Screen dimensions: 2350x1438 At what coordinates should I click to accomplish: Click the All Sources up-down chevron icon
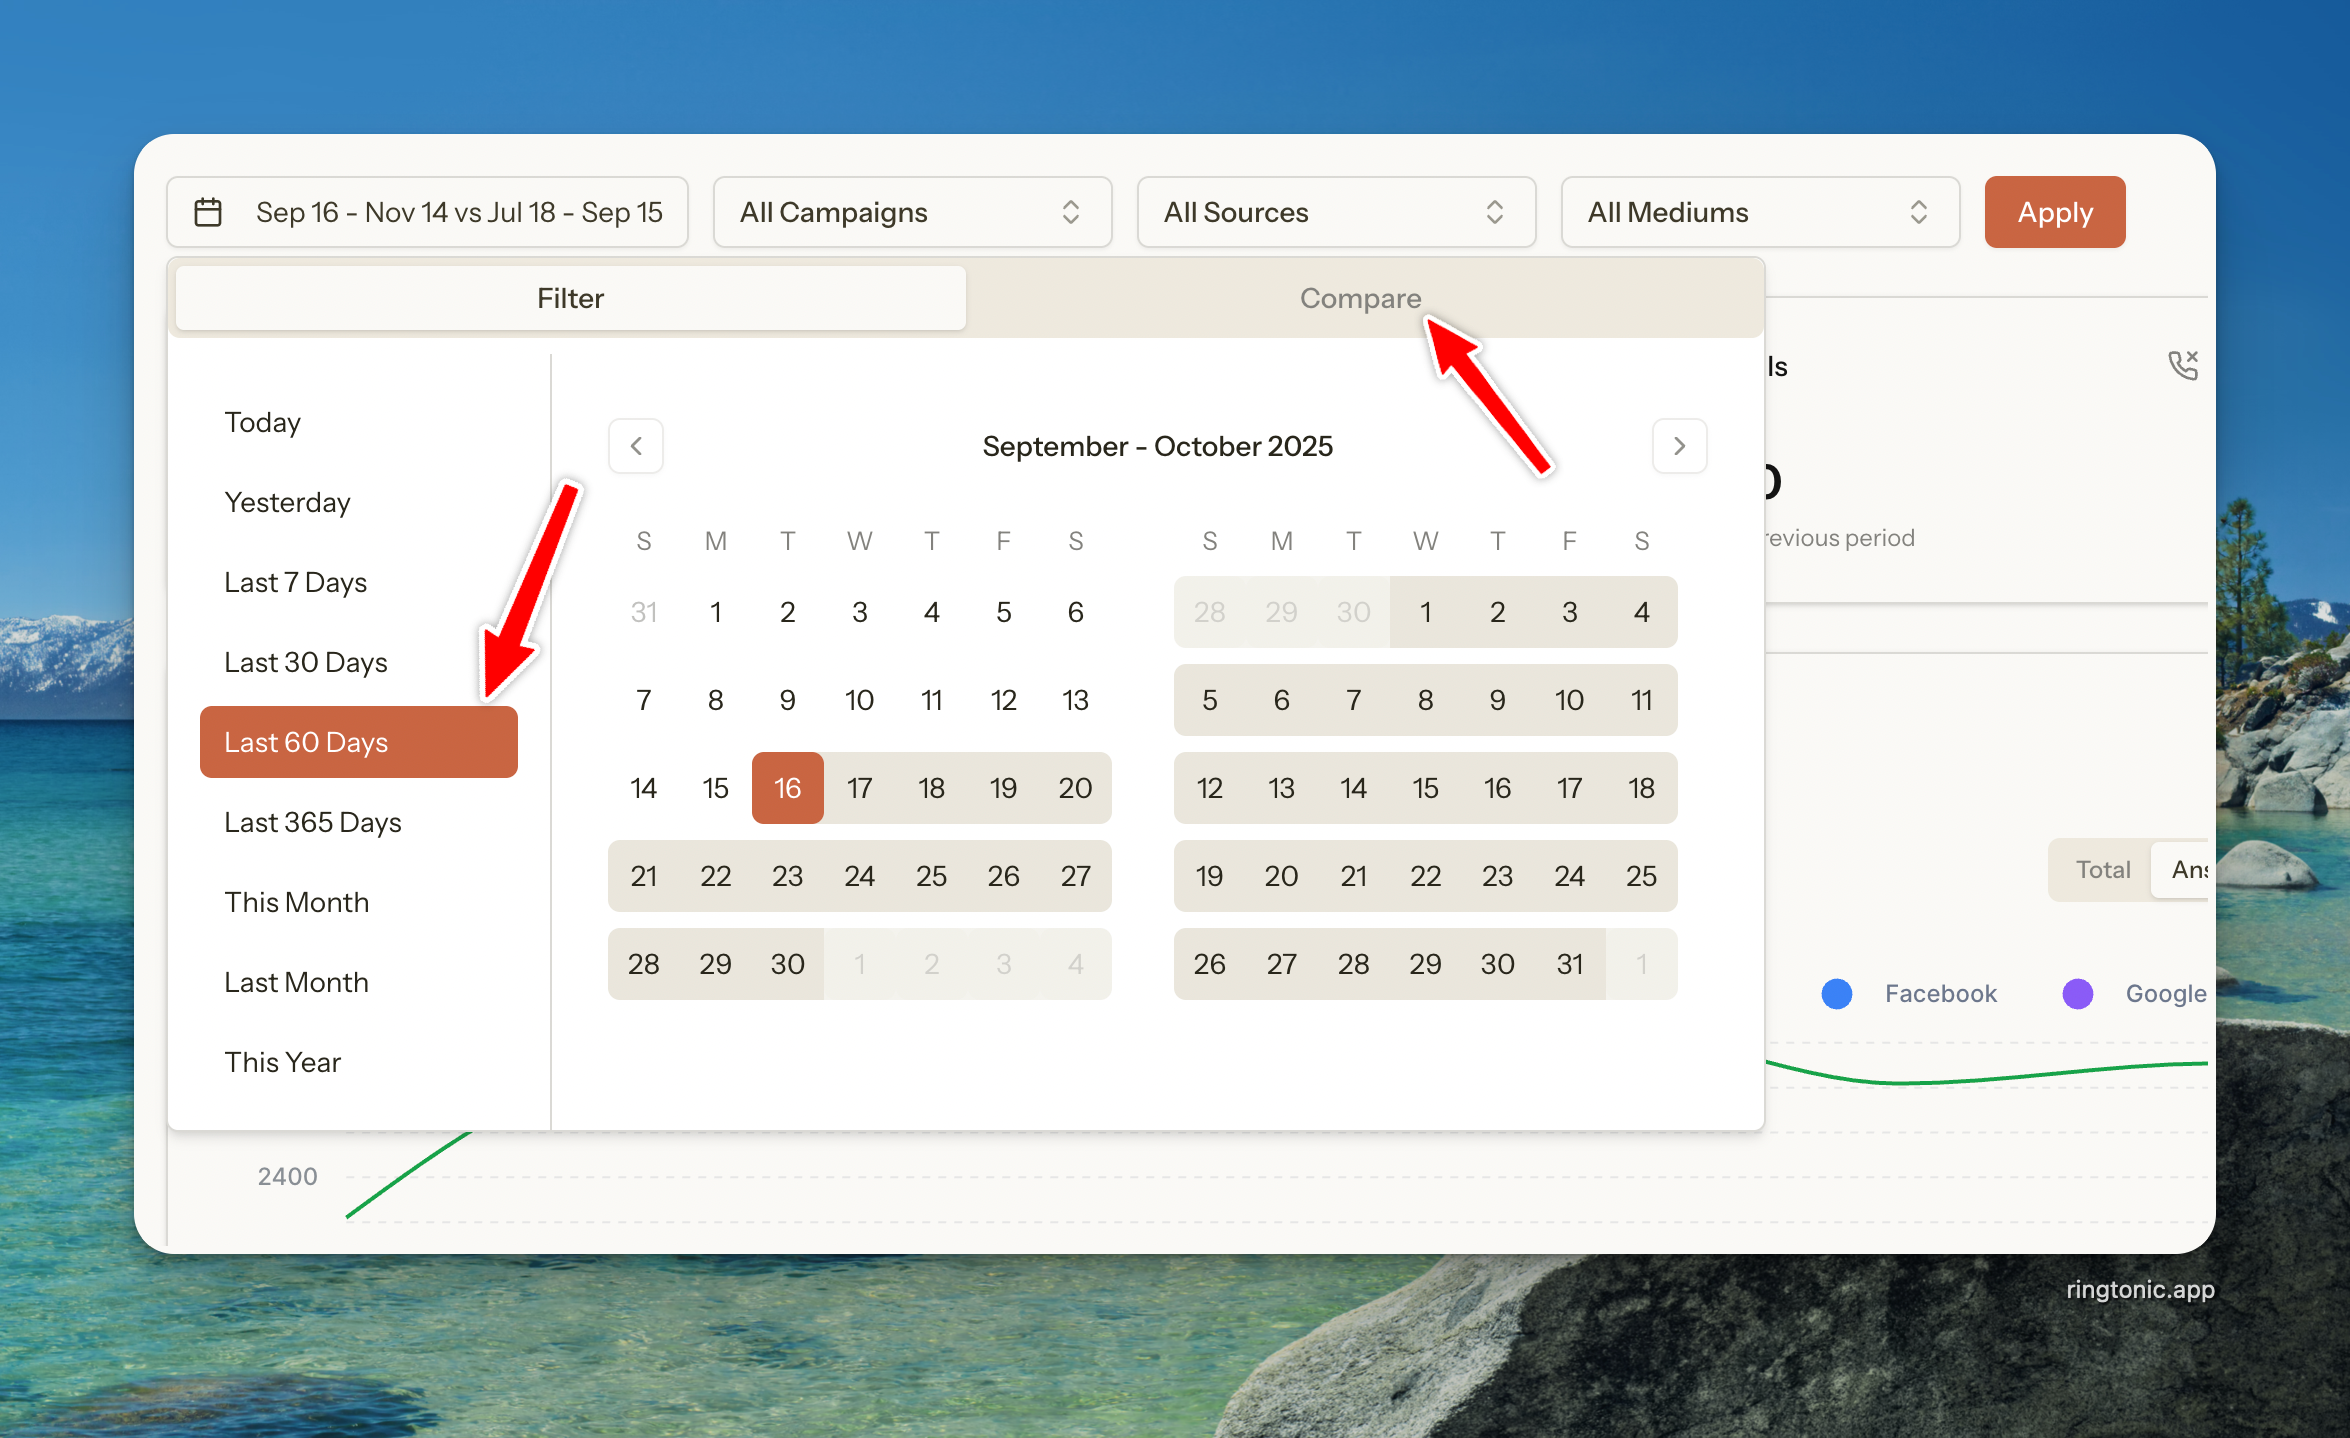tap(1494, 212)
